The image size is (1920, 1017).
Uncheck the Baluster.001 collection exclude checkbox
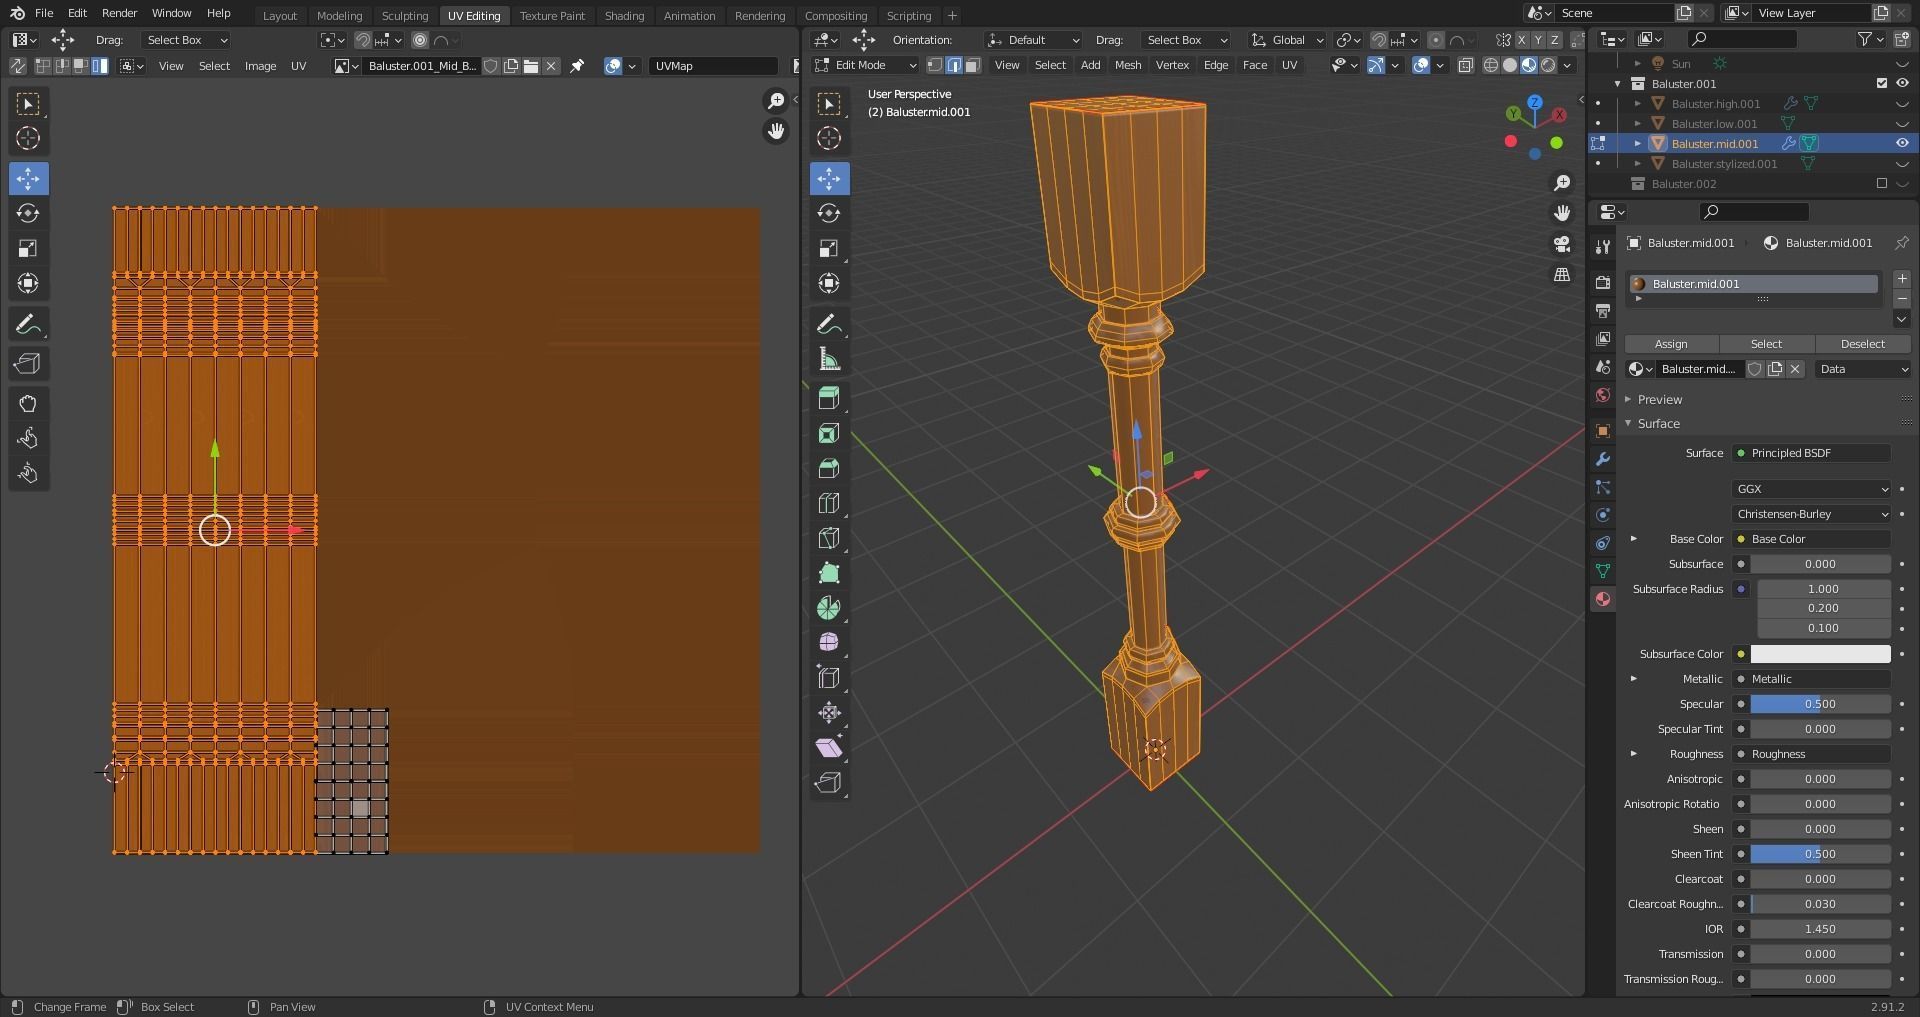1882,83
